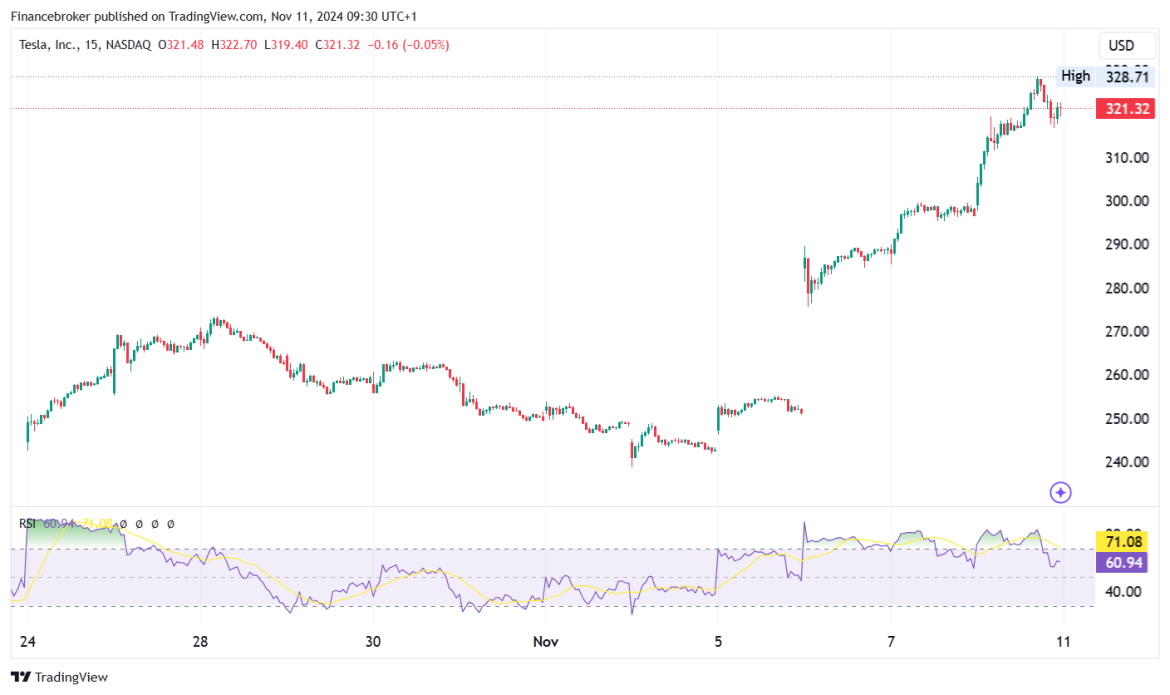The height and width of the screenshot is (695, 1170).
Task: Click the 28 date marker on time axis
Action: point(200,642)
